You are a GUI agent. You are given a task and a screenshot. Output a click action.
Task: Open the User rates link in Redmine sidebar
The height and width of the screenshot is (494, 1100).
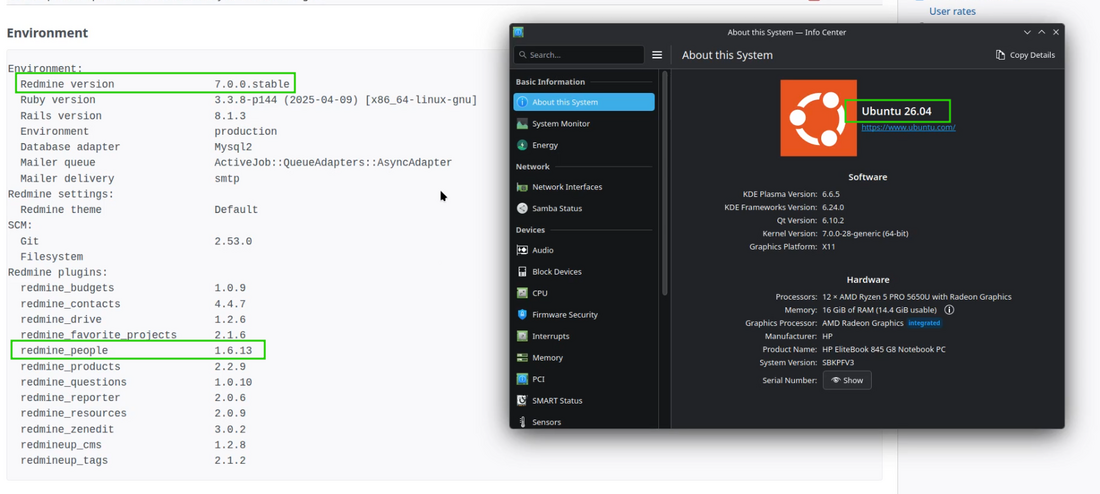[952, 11]
